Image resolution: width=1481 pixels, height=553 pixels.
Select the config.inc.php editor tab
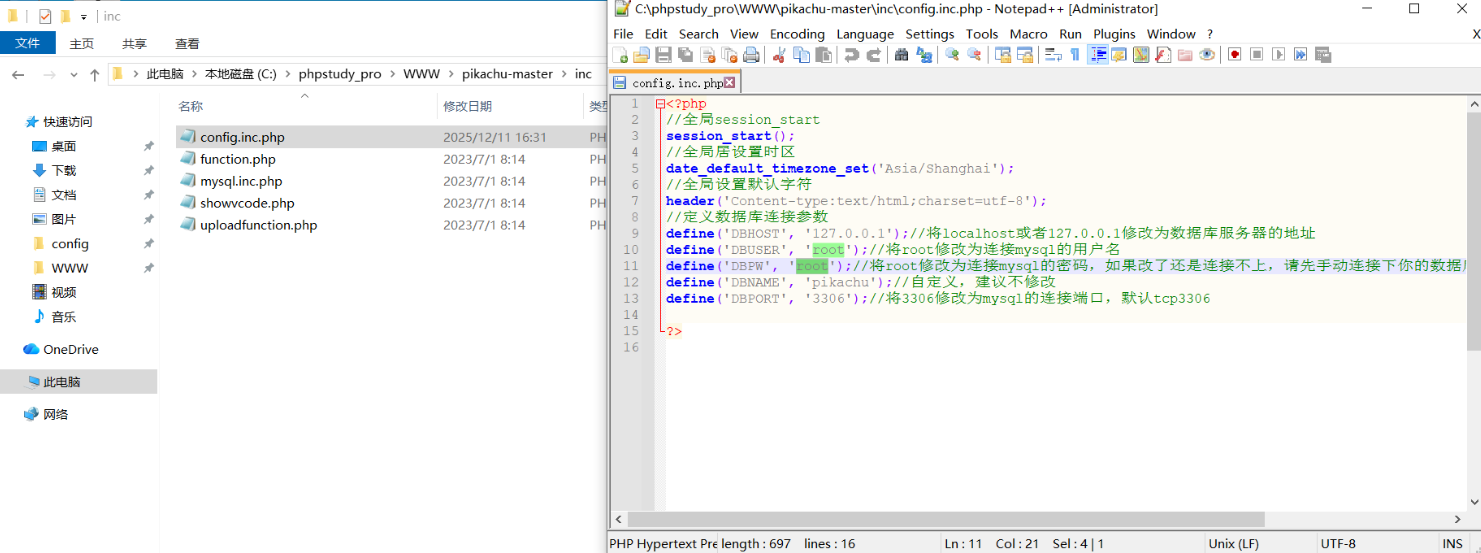[x=674, y=83]
